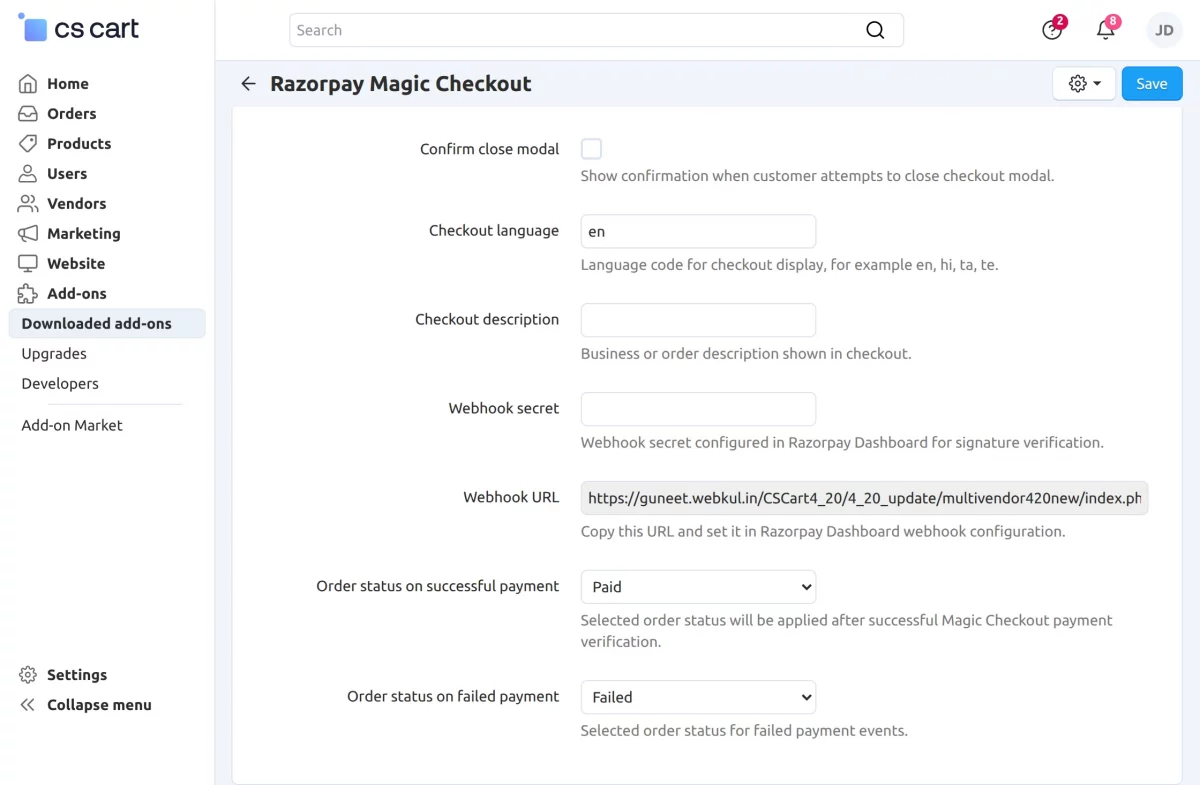The image size is (1200, 785).
Task: Click the Webhook secret label
Action: pyautogui.click(x=504, y=408)
